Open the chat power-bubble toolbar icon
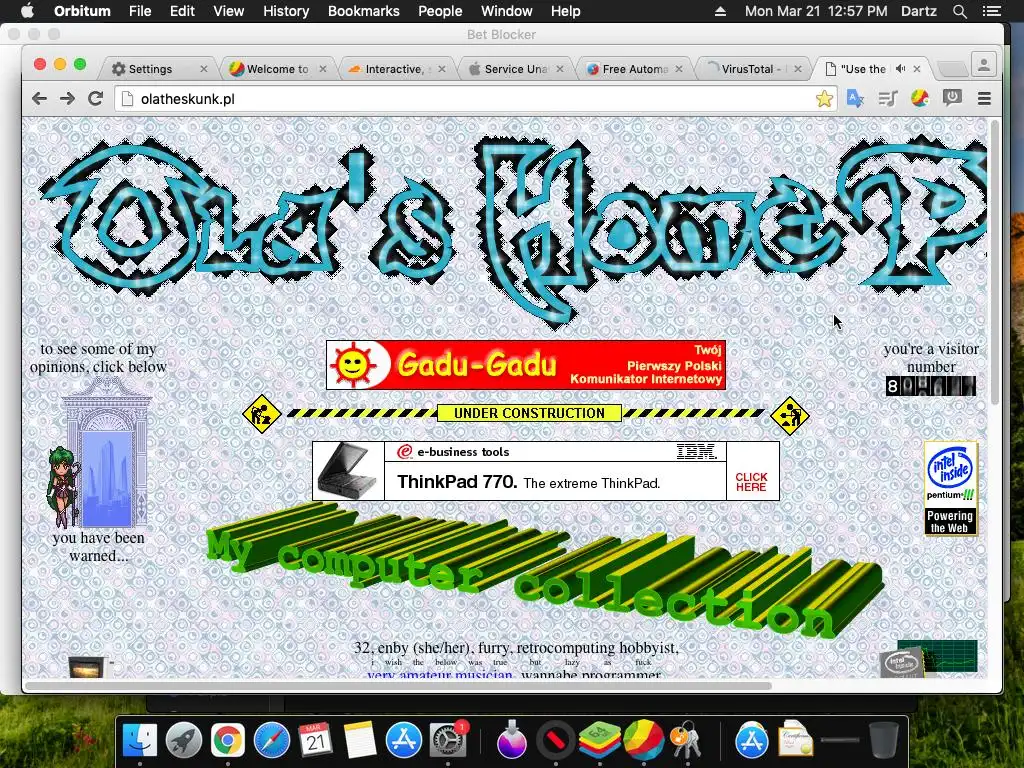 click(x=952, y=99)
